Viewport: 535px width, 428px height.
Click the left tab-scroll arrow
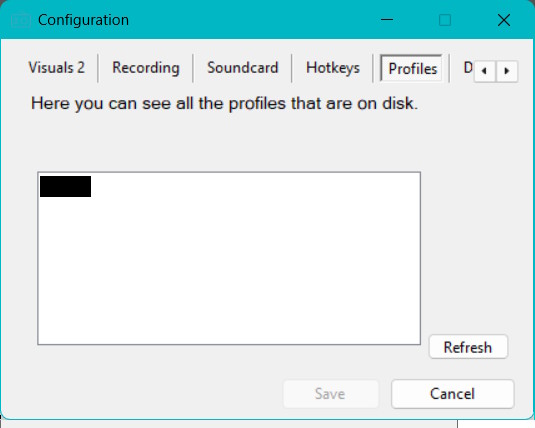pos(485,71)
